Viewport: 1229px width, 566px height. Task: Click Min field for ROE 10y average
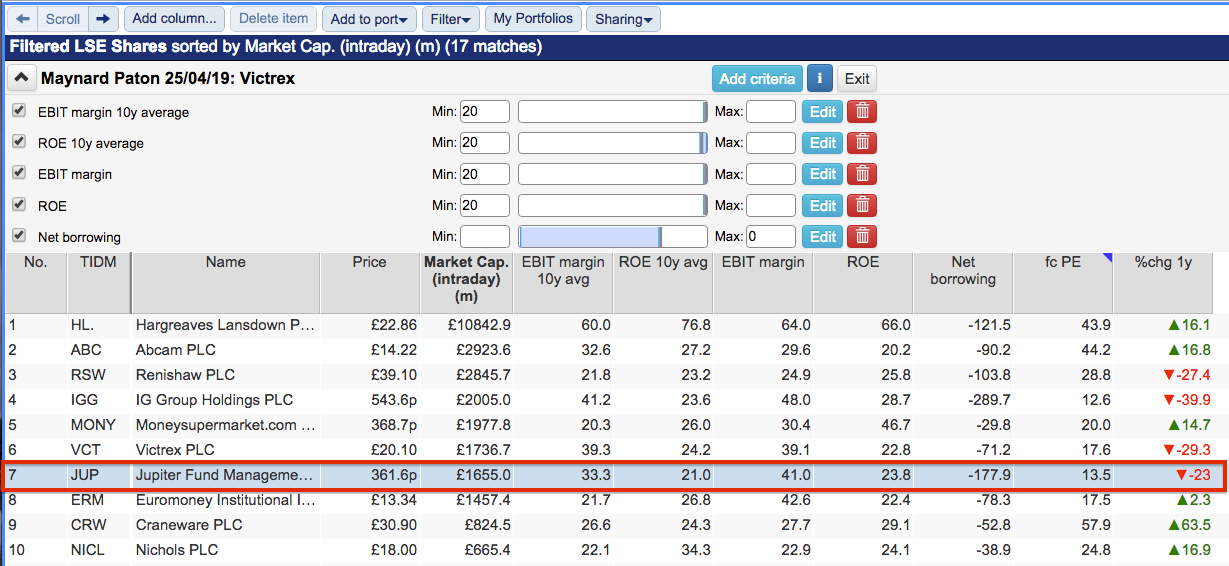click(x=485, y=143)
